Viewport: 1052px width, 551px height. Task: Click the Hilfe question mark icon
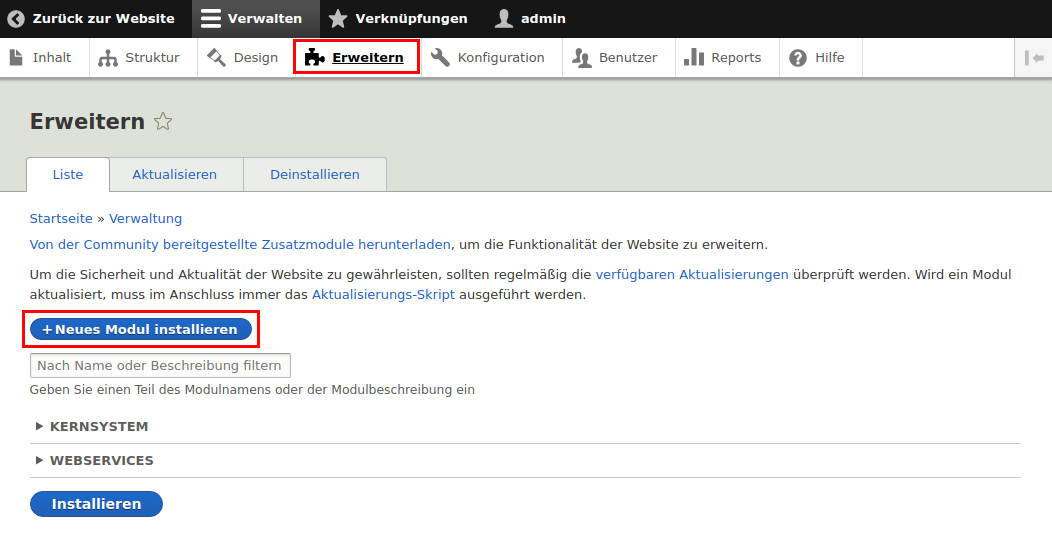coord(798,58)
